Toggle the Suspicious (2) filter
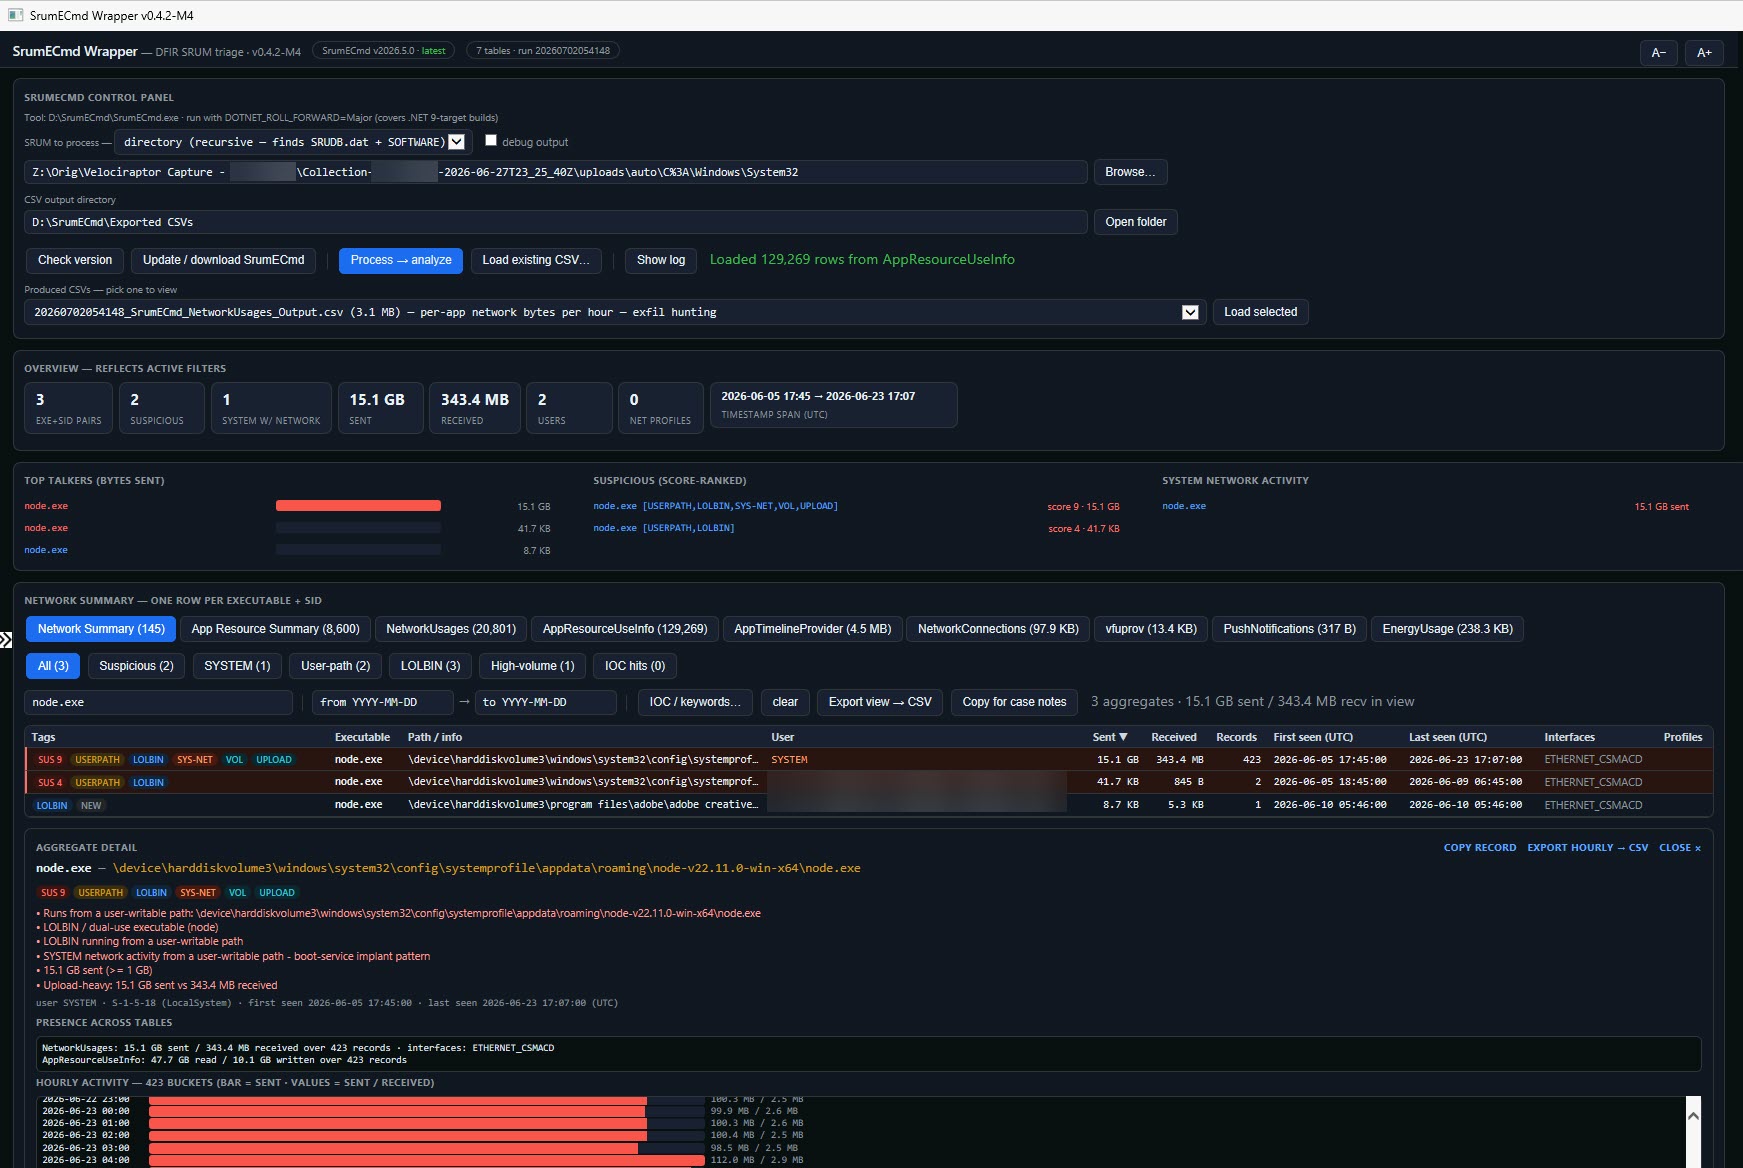Viewport: 1743px width, 1168px height. (136, 666)
